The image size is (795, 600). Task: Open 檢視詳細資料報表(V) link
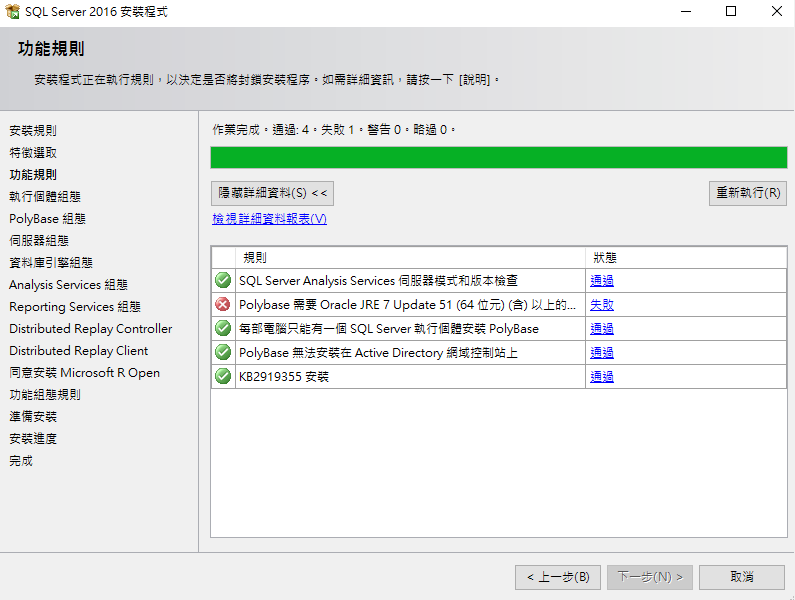click(269, 219)
